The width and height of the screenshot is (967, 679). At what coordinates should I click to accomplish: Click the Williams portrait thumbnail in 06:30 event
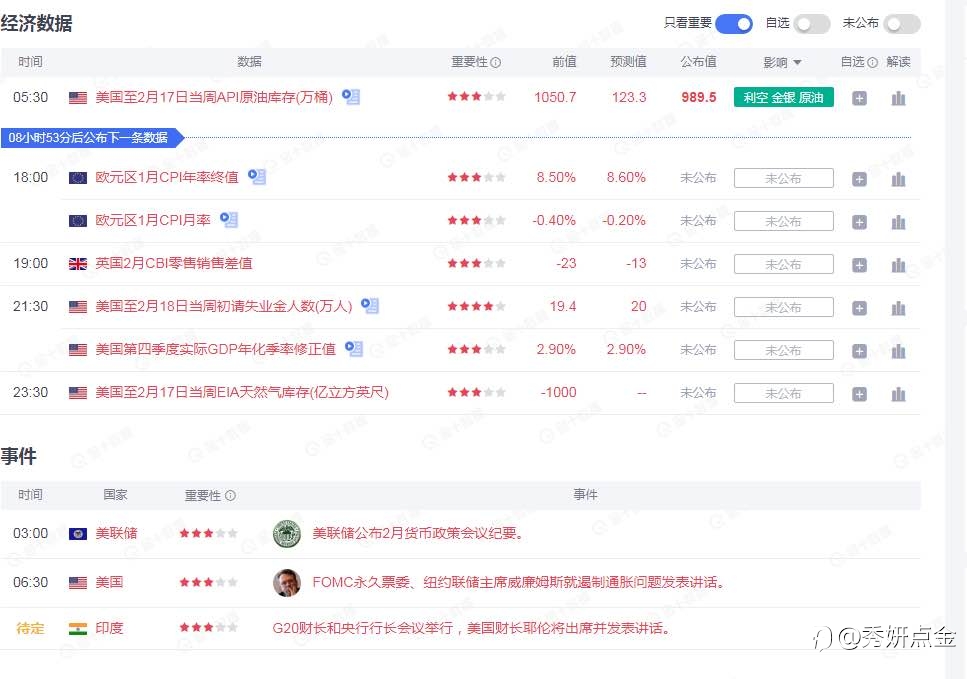287,583
